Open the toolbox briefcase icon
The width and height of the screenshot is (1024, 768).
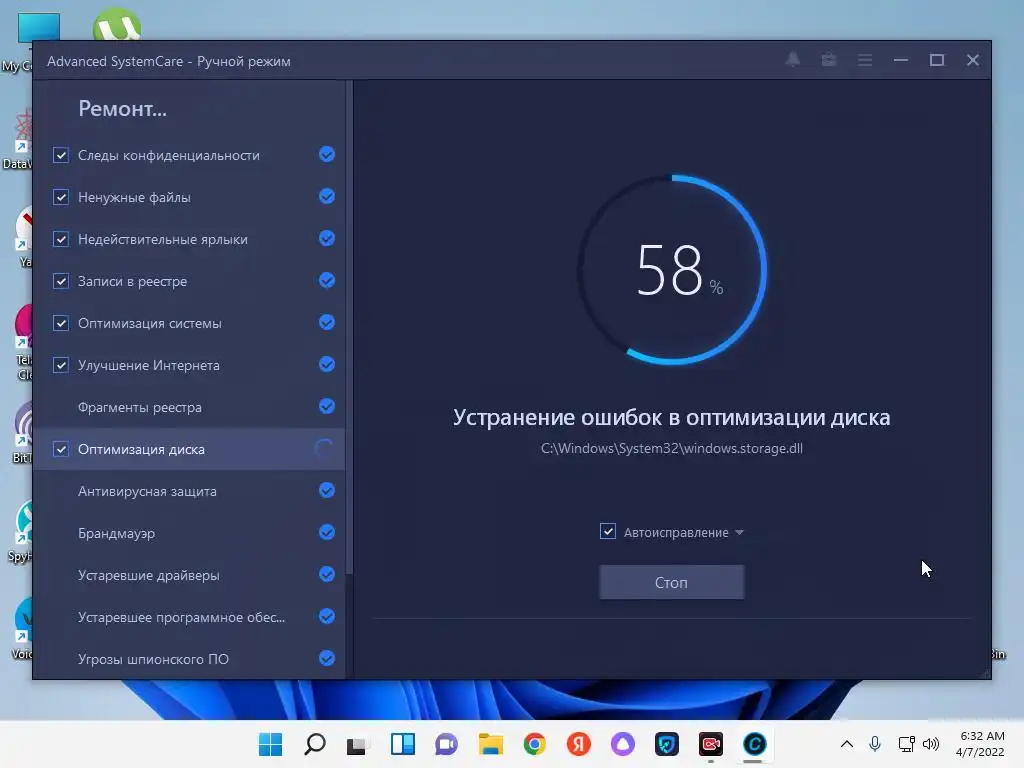pyautogui.click(x=829, y=60)
